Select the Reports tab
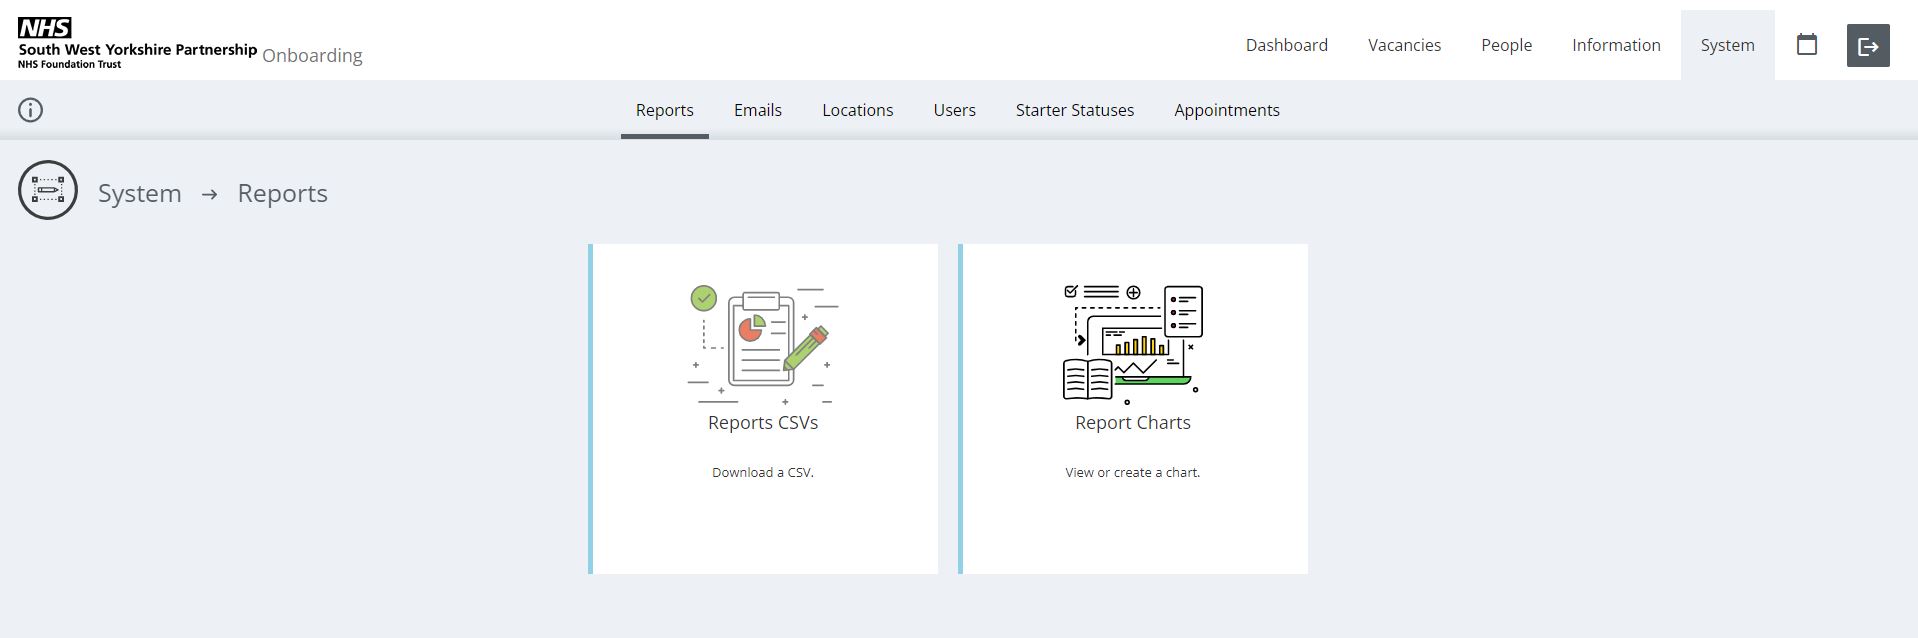The image size is (1918, 638). (x=664, y=110)
